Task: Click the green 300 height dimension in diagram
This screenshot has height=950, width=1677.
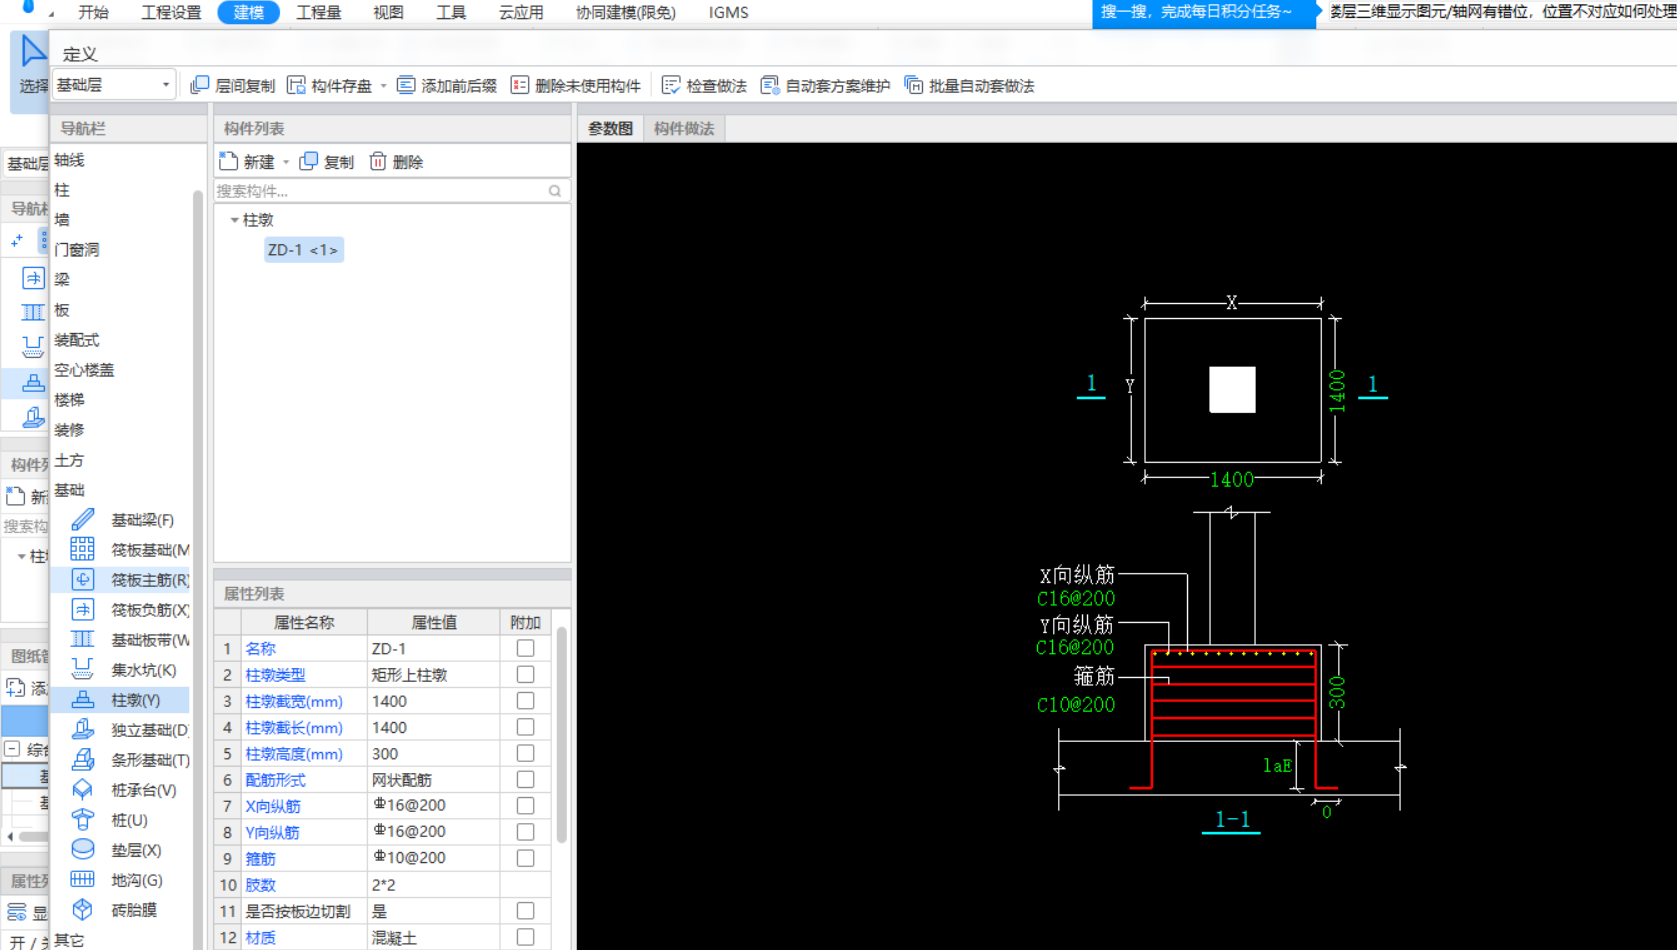Action: [1337, 692]
